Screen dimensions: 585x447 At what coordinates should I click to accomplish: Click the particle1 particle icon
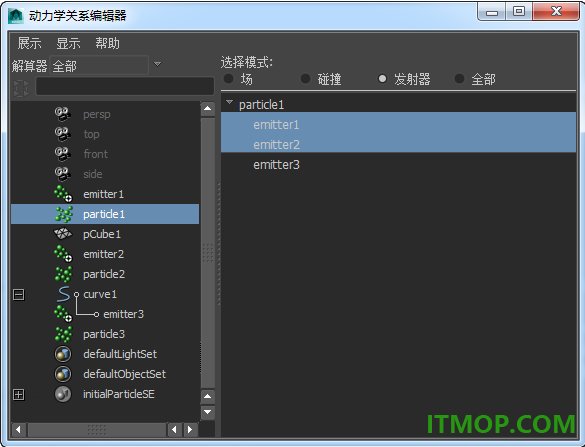coord(63,214)
